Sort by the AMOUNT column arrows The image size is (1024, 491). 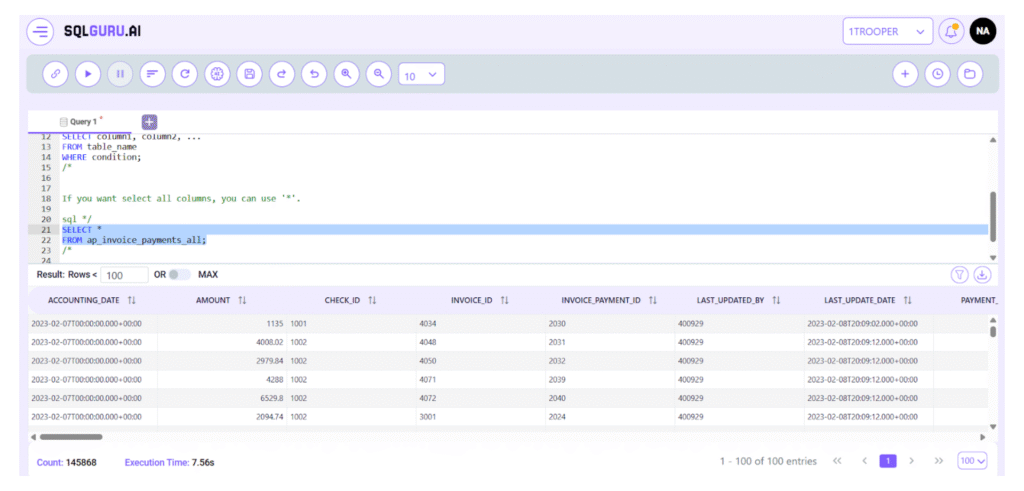[242, 300]
